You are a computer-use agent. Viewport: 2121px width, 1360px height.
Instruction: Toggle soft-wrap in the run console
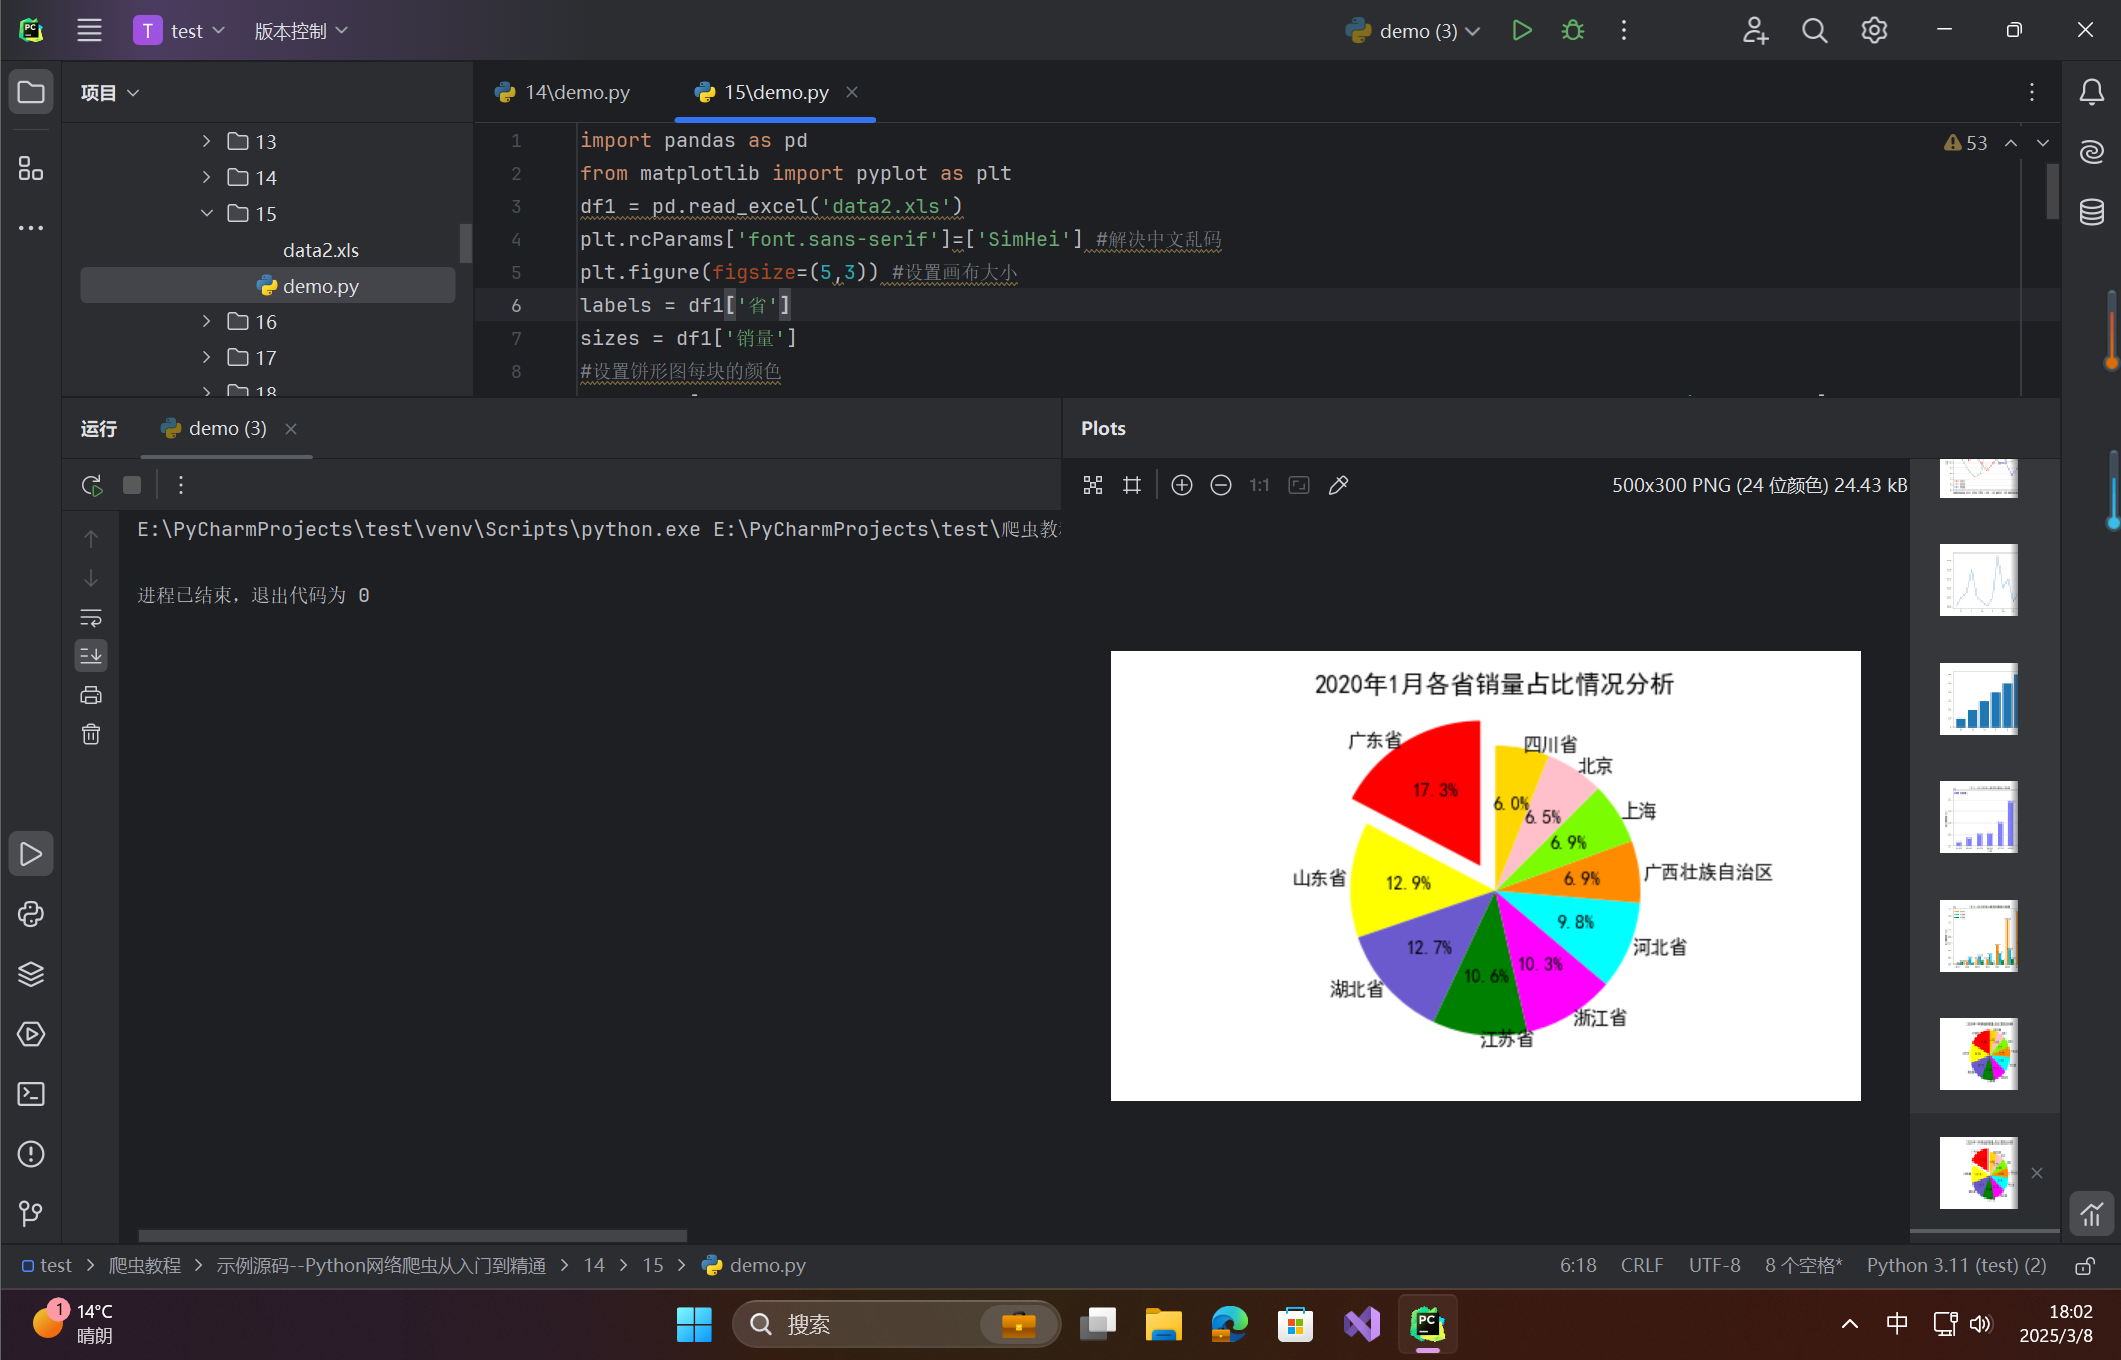[91, 618]
